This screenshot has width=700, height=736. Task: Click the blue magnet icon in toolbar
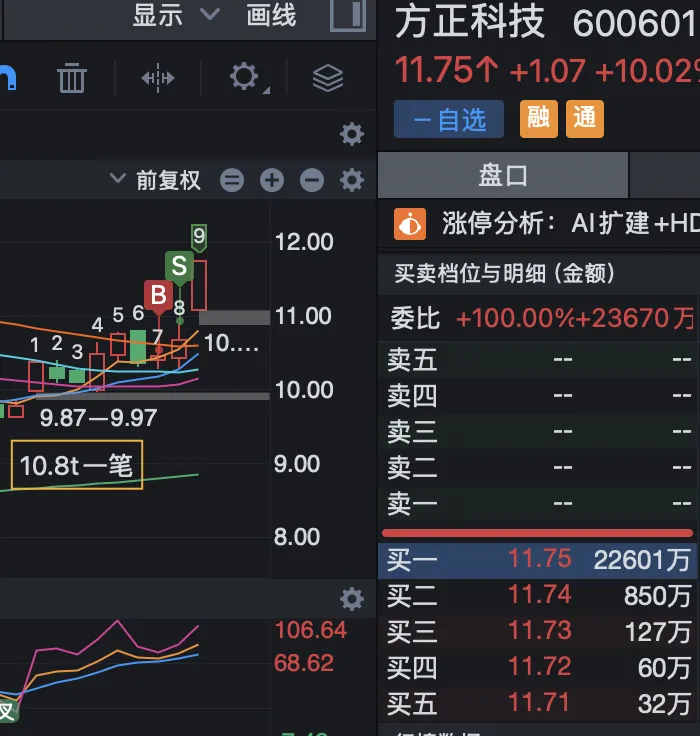(x=7, y=77)
